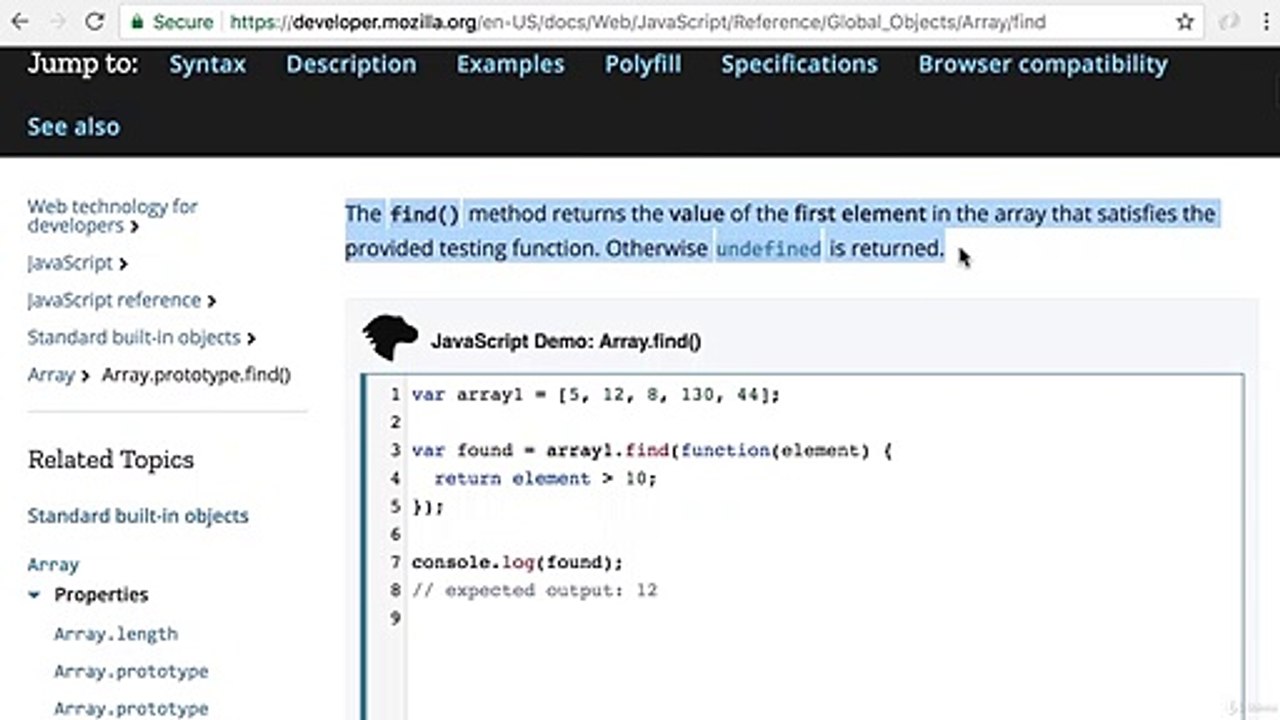Click the Related Topics heading
Screen dimensions: 1280x720
[111, 460]
